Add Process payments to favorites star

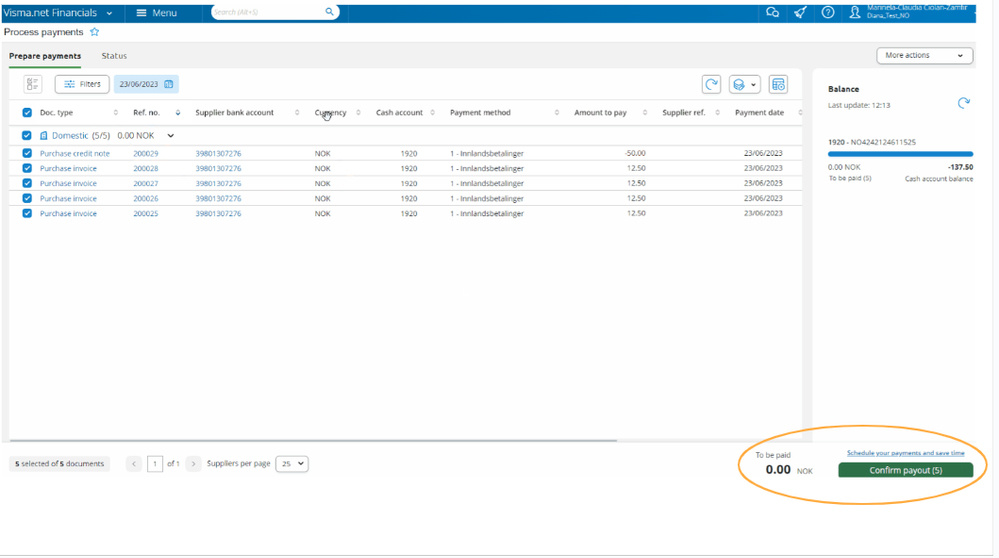point(94,32)
